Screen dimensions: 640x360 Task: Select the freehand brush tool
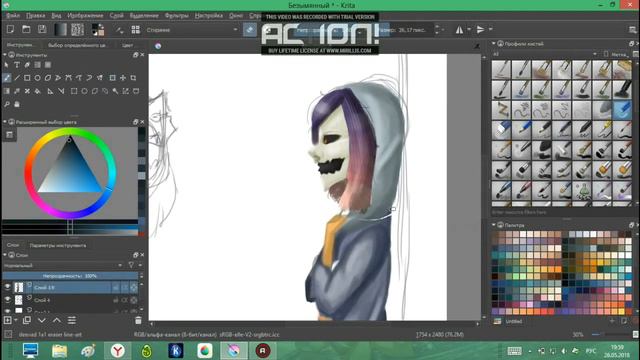coord(7,78)
